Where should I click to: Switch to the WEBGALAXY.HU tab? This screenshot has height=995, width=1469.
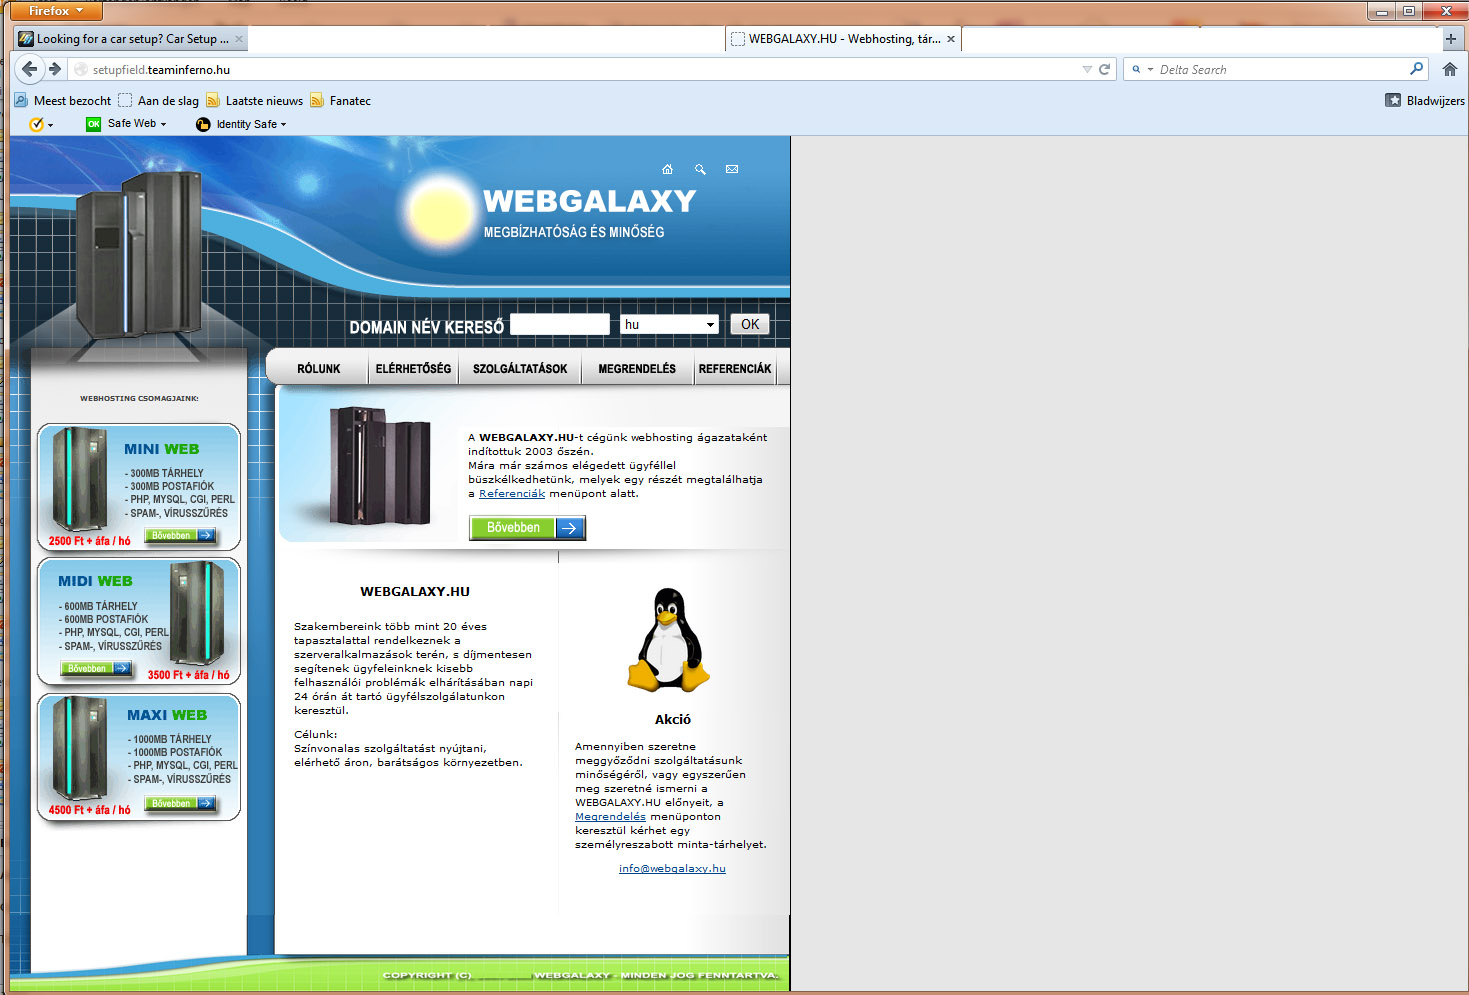click(x=844, y=39)
